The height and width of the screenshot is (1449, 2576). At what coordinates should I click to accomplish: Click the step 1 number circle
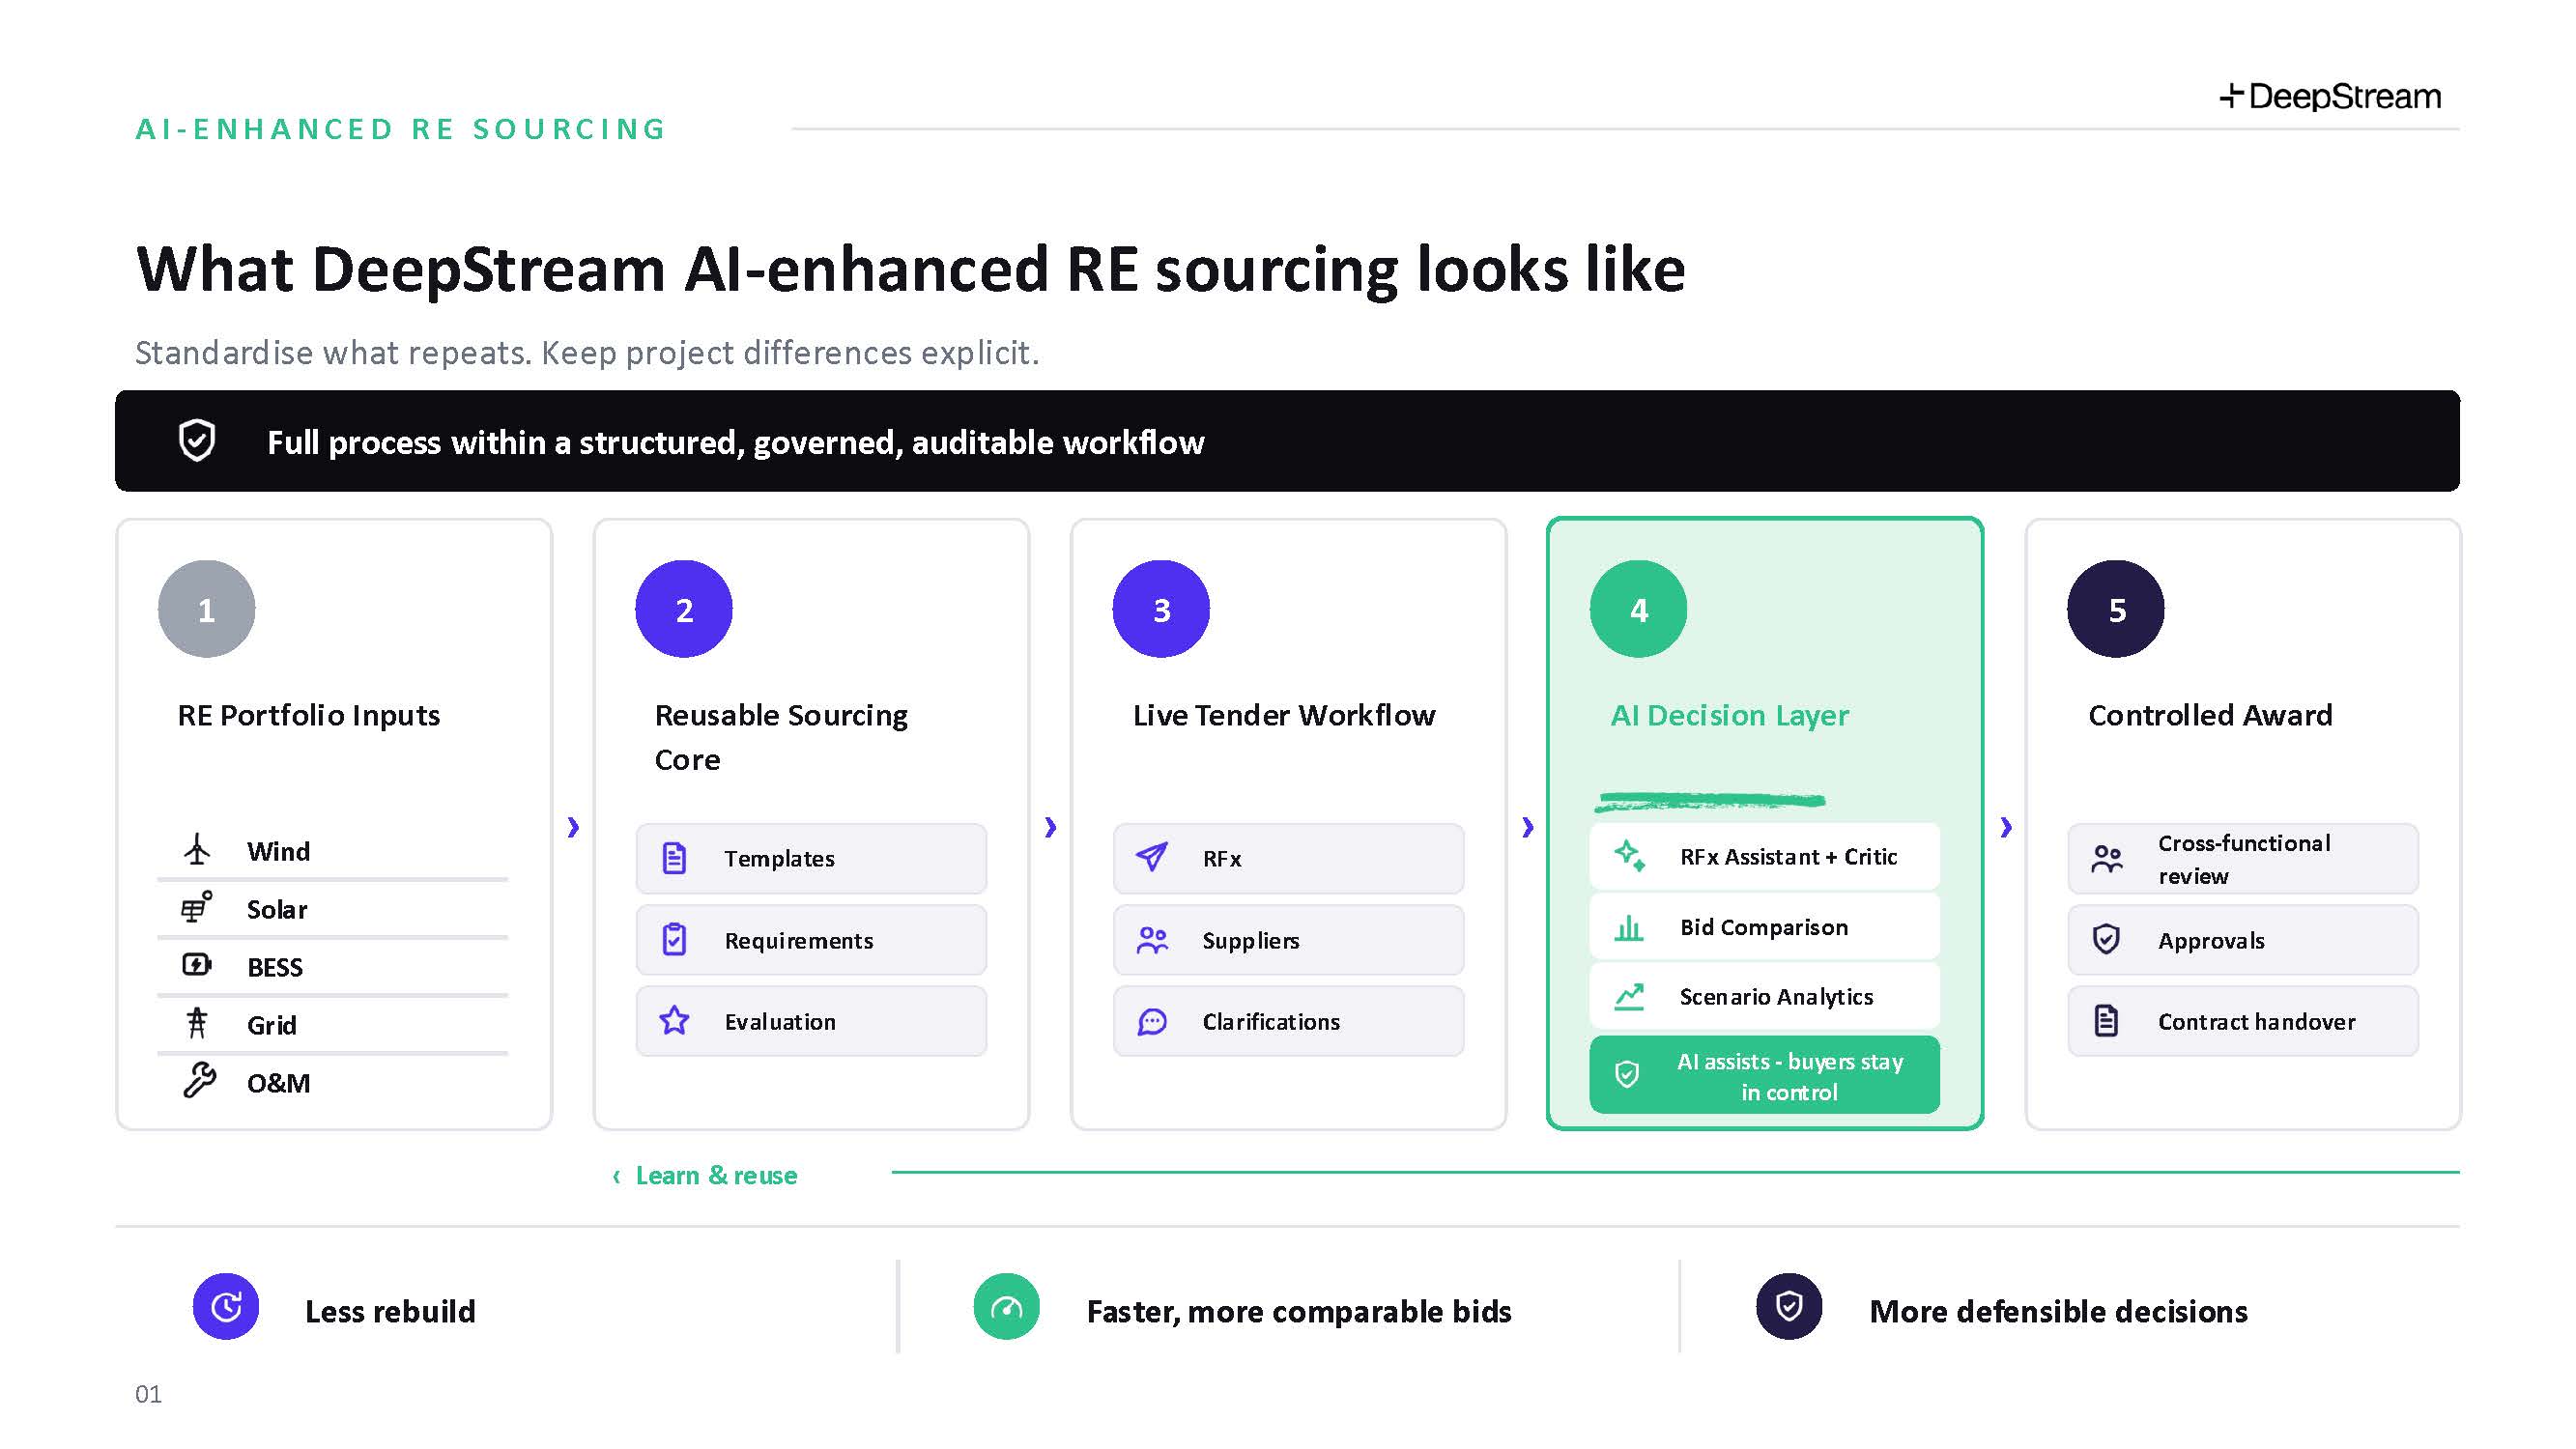tap(206, 609)
